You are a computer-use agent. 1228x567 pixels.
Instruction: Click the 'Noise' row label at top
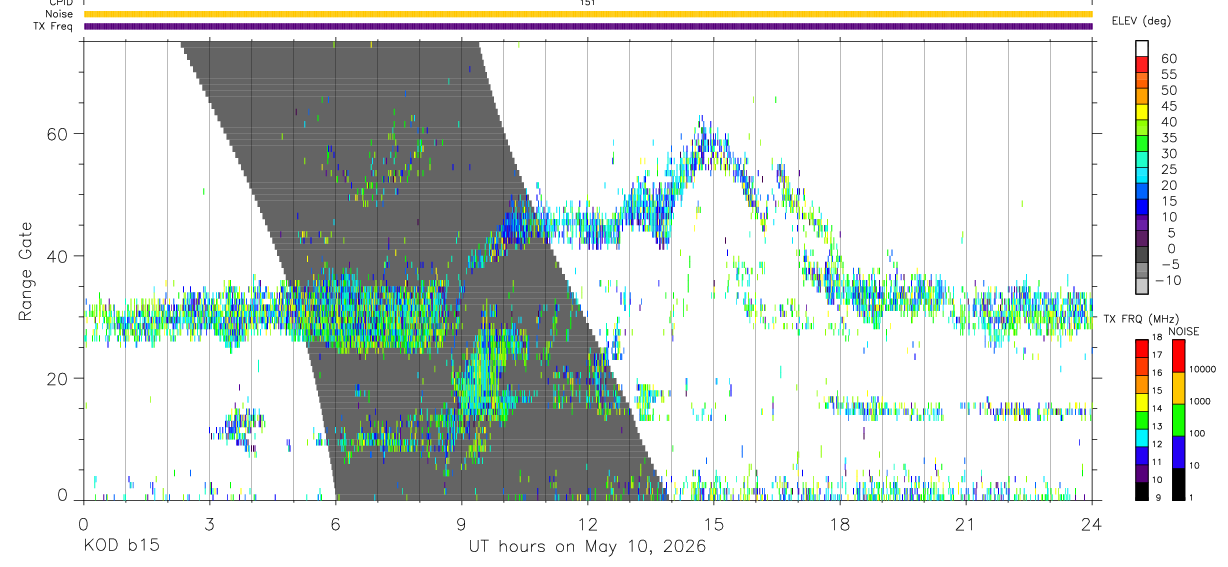[59, 14]
